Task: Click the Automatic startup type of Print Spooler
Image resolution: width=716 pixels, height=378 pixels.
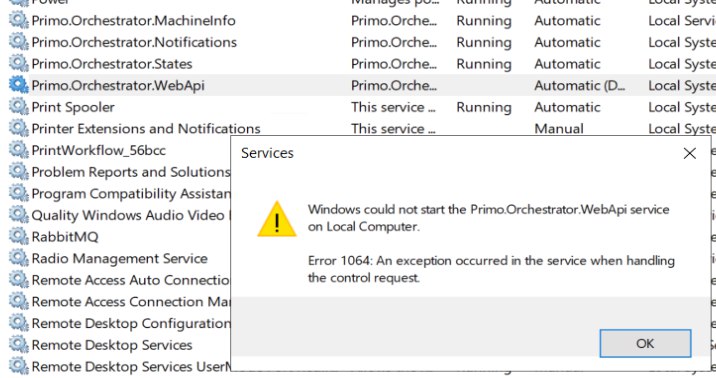Action: 567,107
